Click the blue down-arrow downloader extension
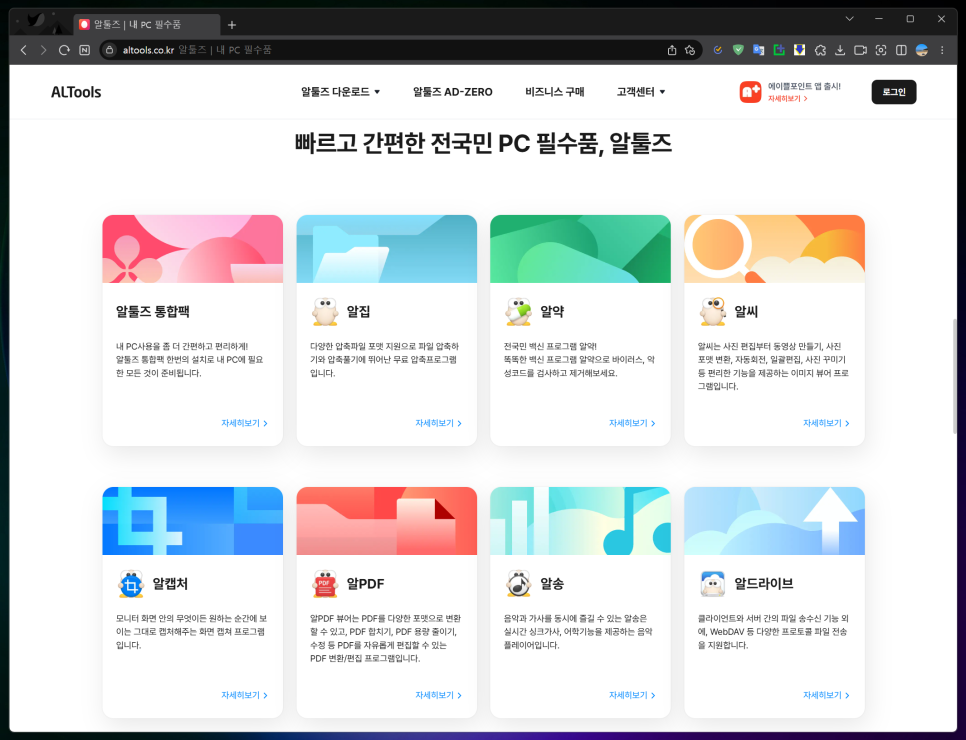 coord(799,50)
